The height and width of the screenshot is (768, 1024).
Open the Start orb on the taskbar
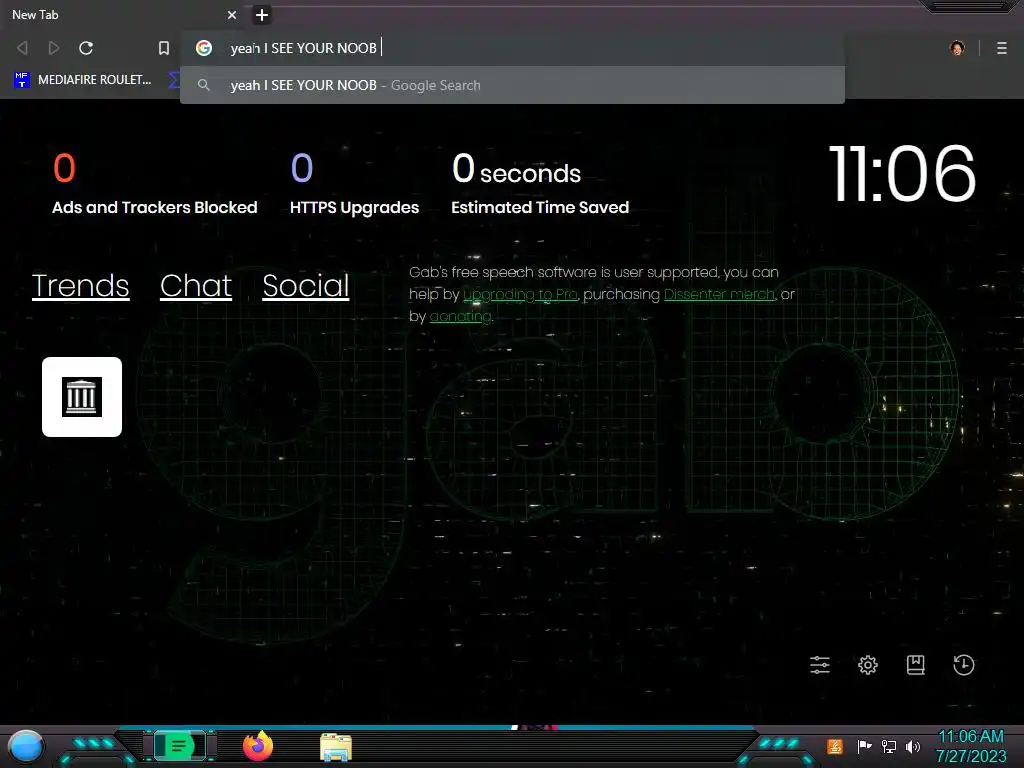tap(26, 746)
